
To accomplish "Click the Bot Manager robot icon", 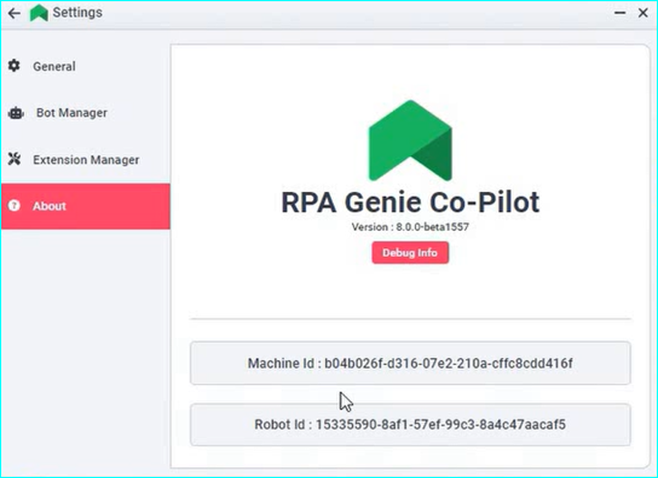I will 16,113.
